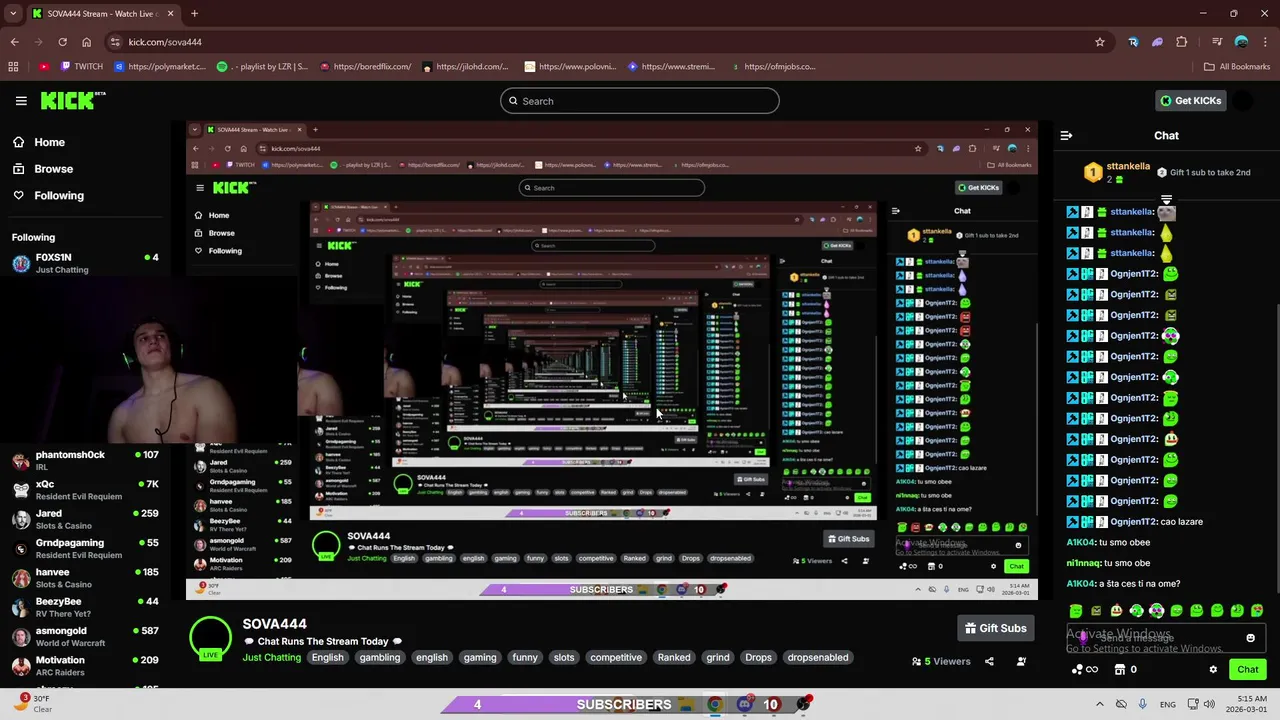Select the Drops tag
This screenshot has height=720, width=1280.
(x=759, y=657)
